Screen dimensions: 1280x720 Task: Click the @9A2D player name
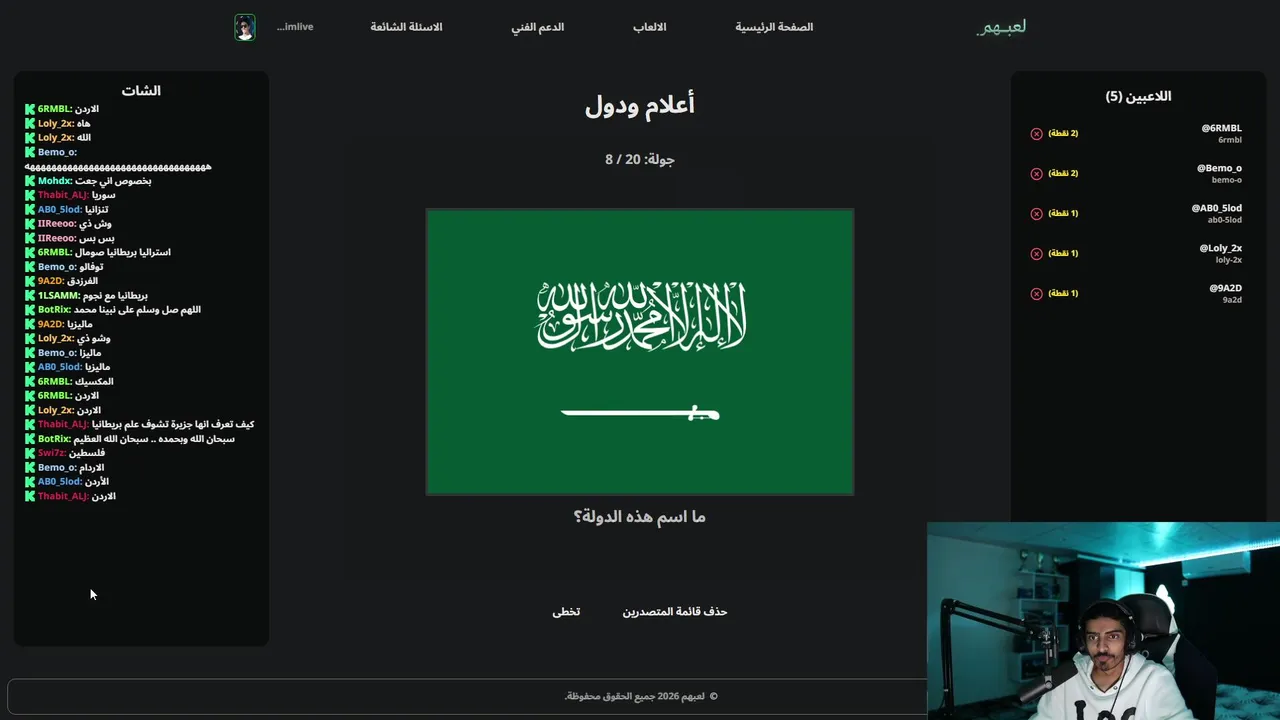(1225, 289)
